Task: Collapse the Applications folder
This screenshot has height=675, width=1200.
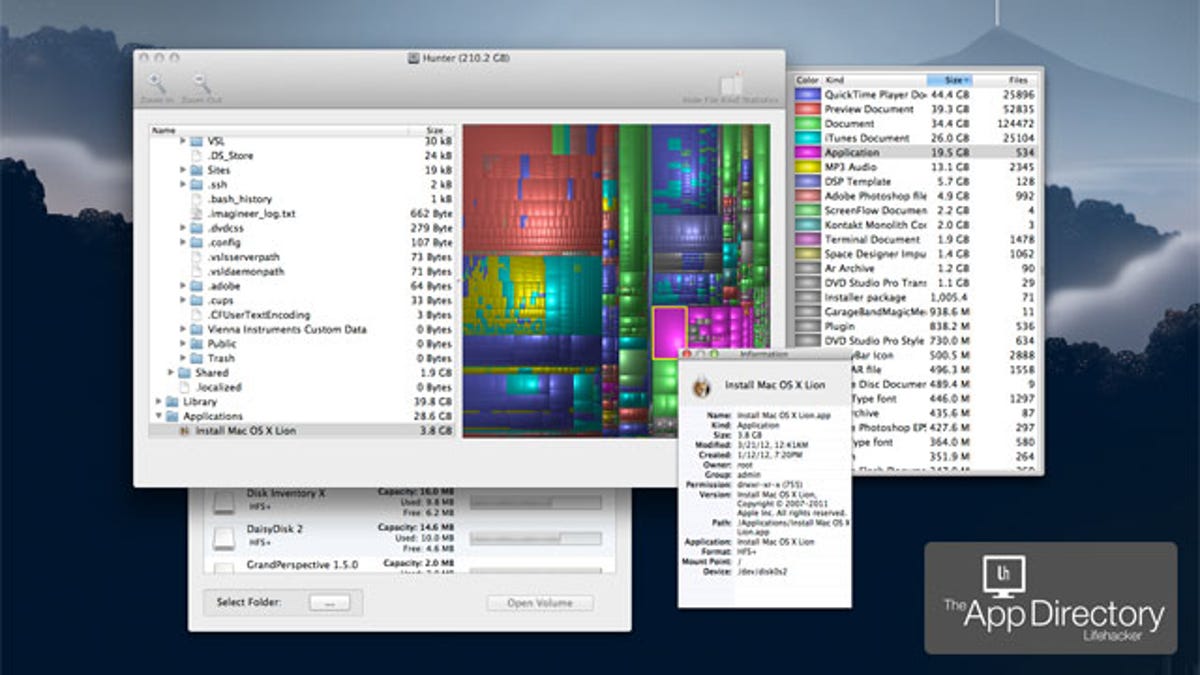Action: tap(159, 416)
